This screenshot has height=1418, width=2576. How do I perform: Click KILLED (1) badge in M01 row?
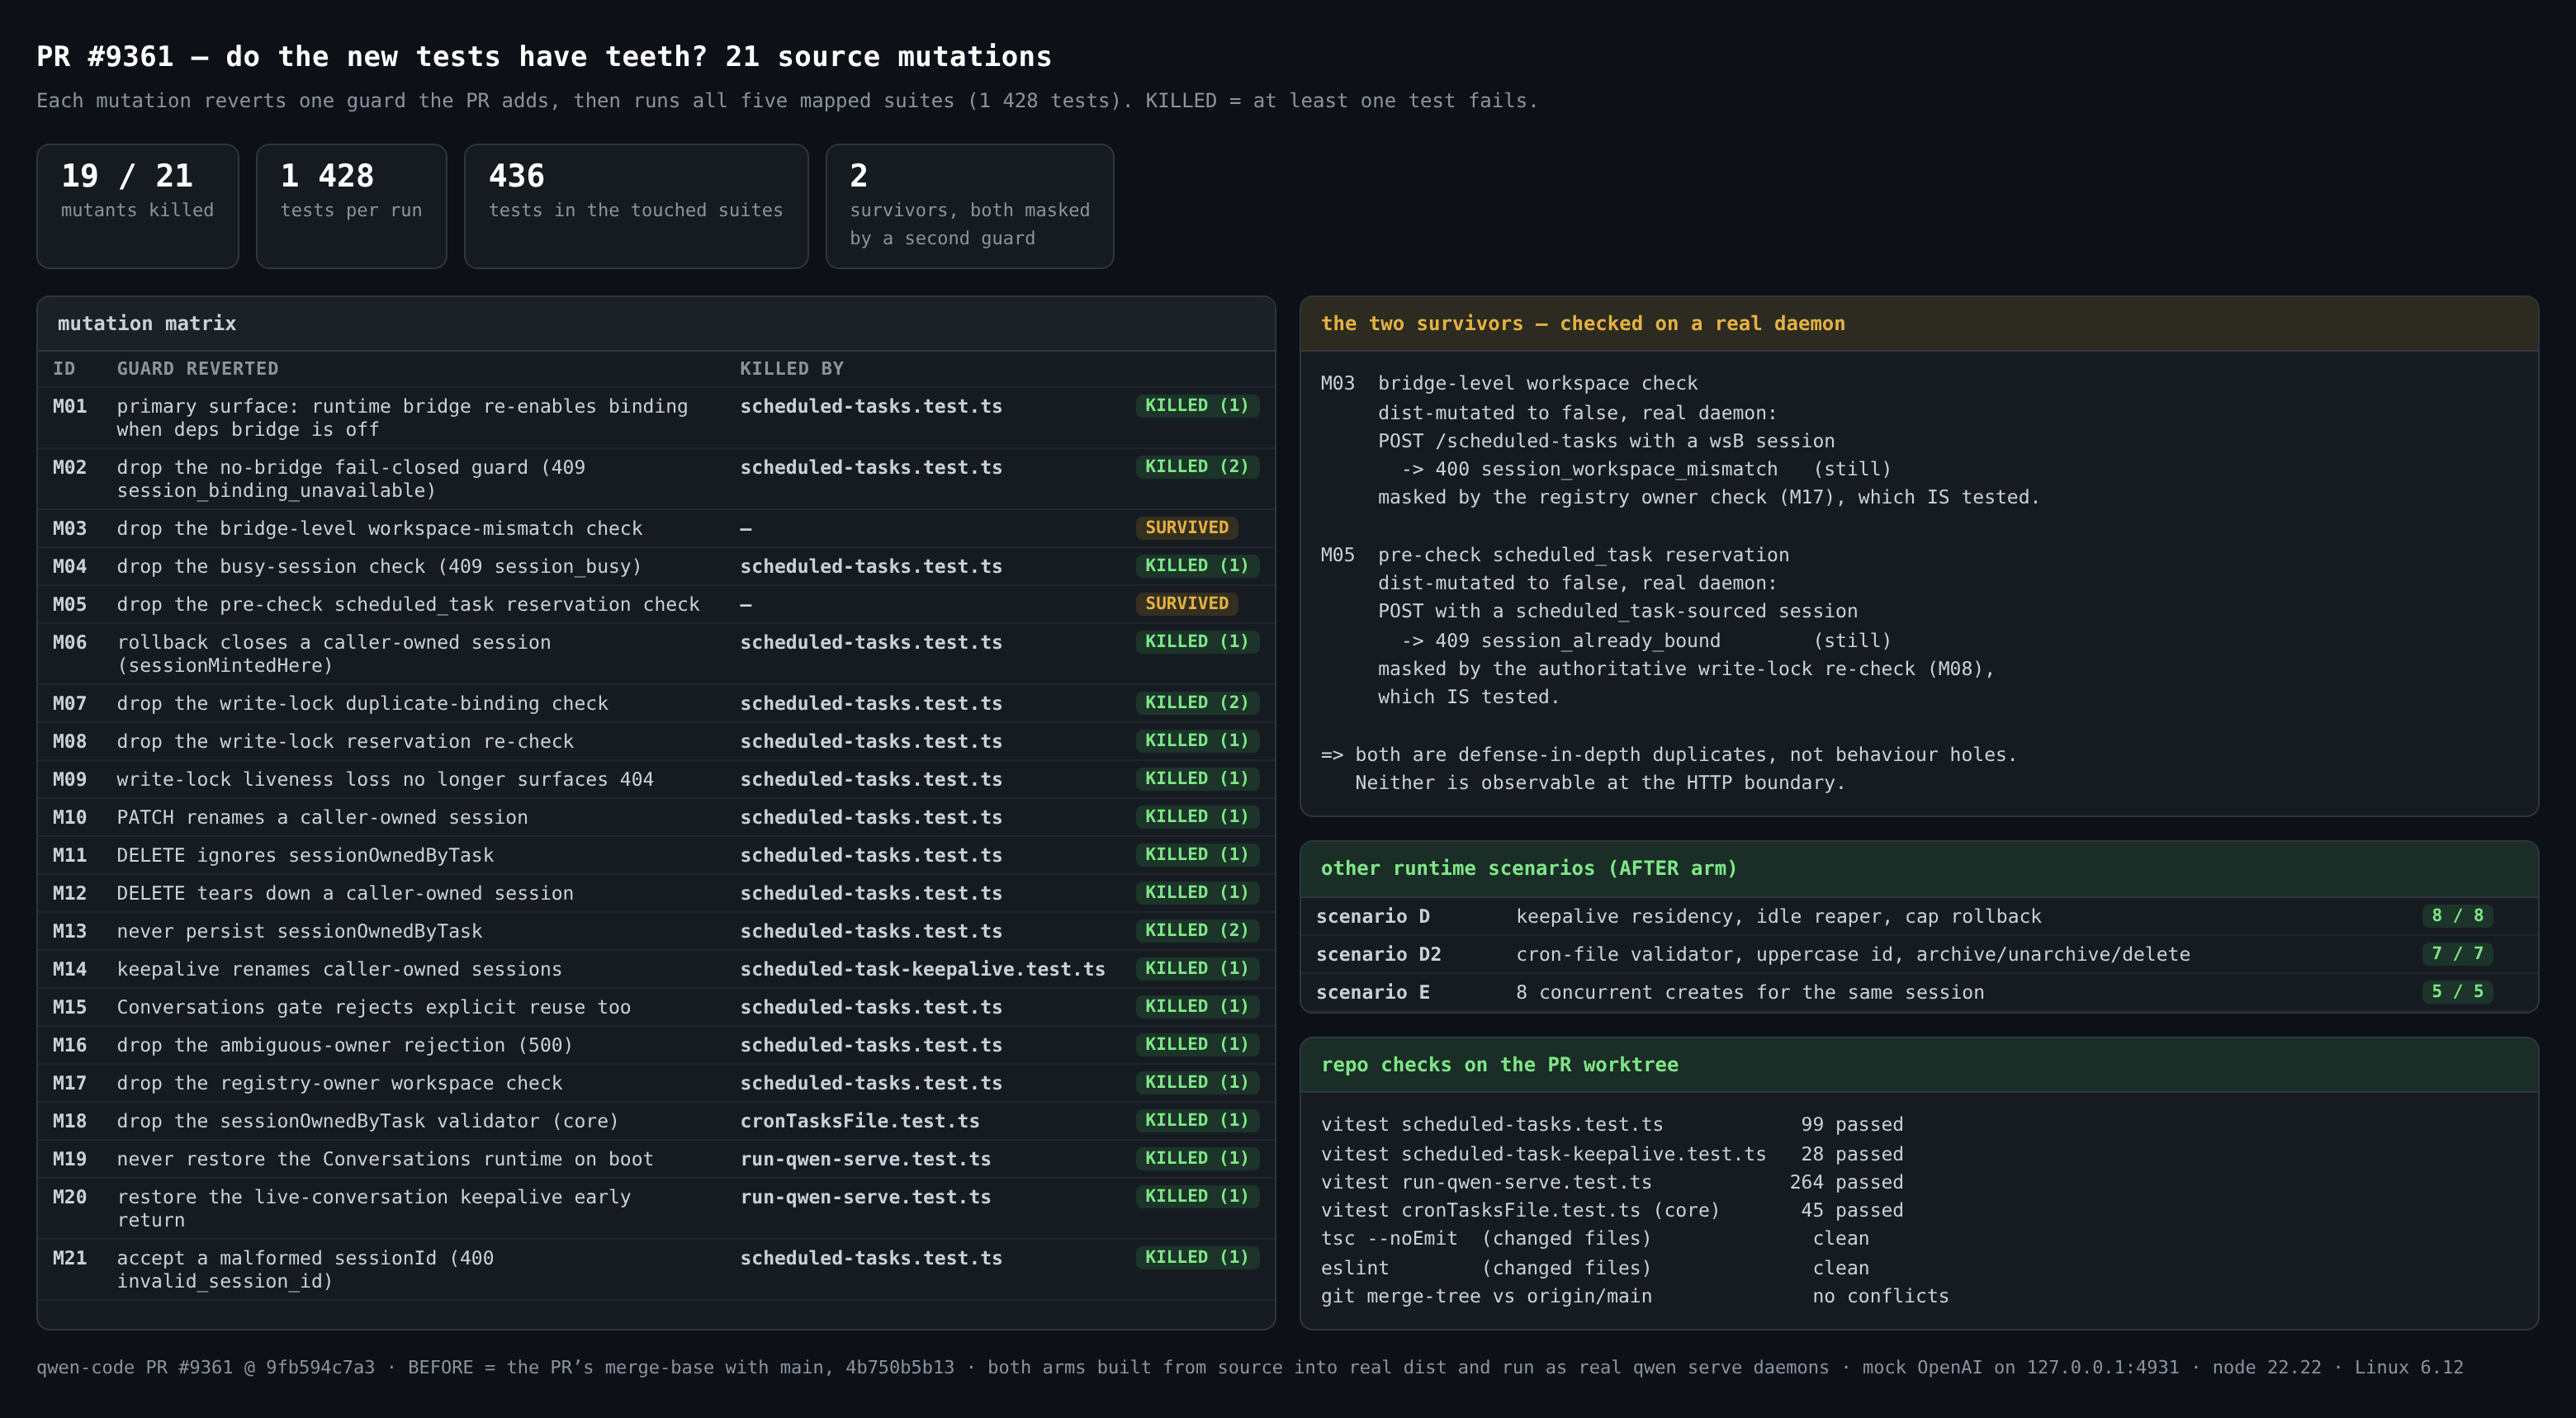pos(1197,405)
